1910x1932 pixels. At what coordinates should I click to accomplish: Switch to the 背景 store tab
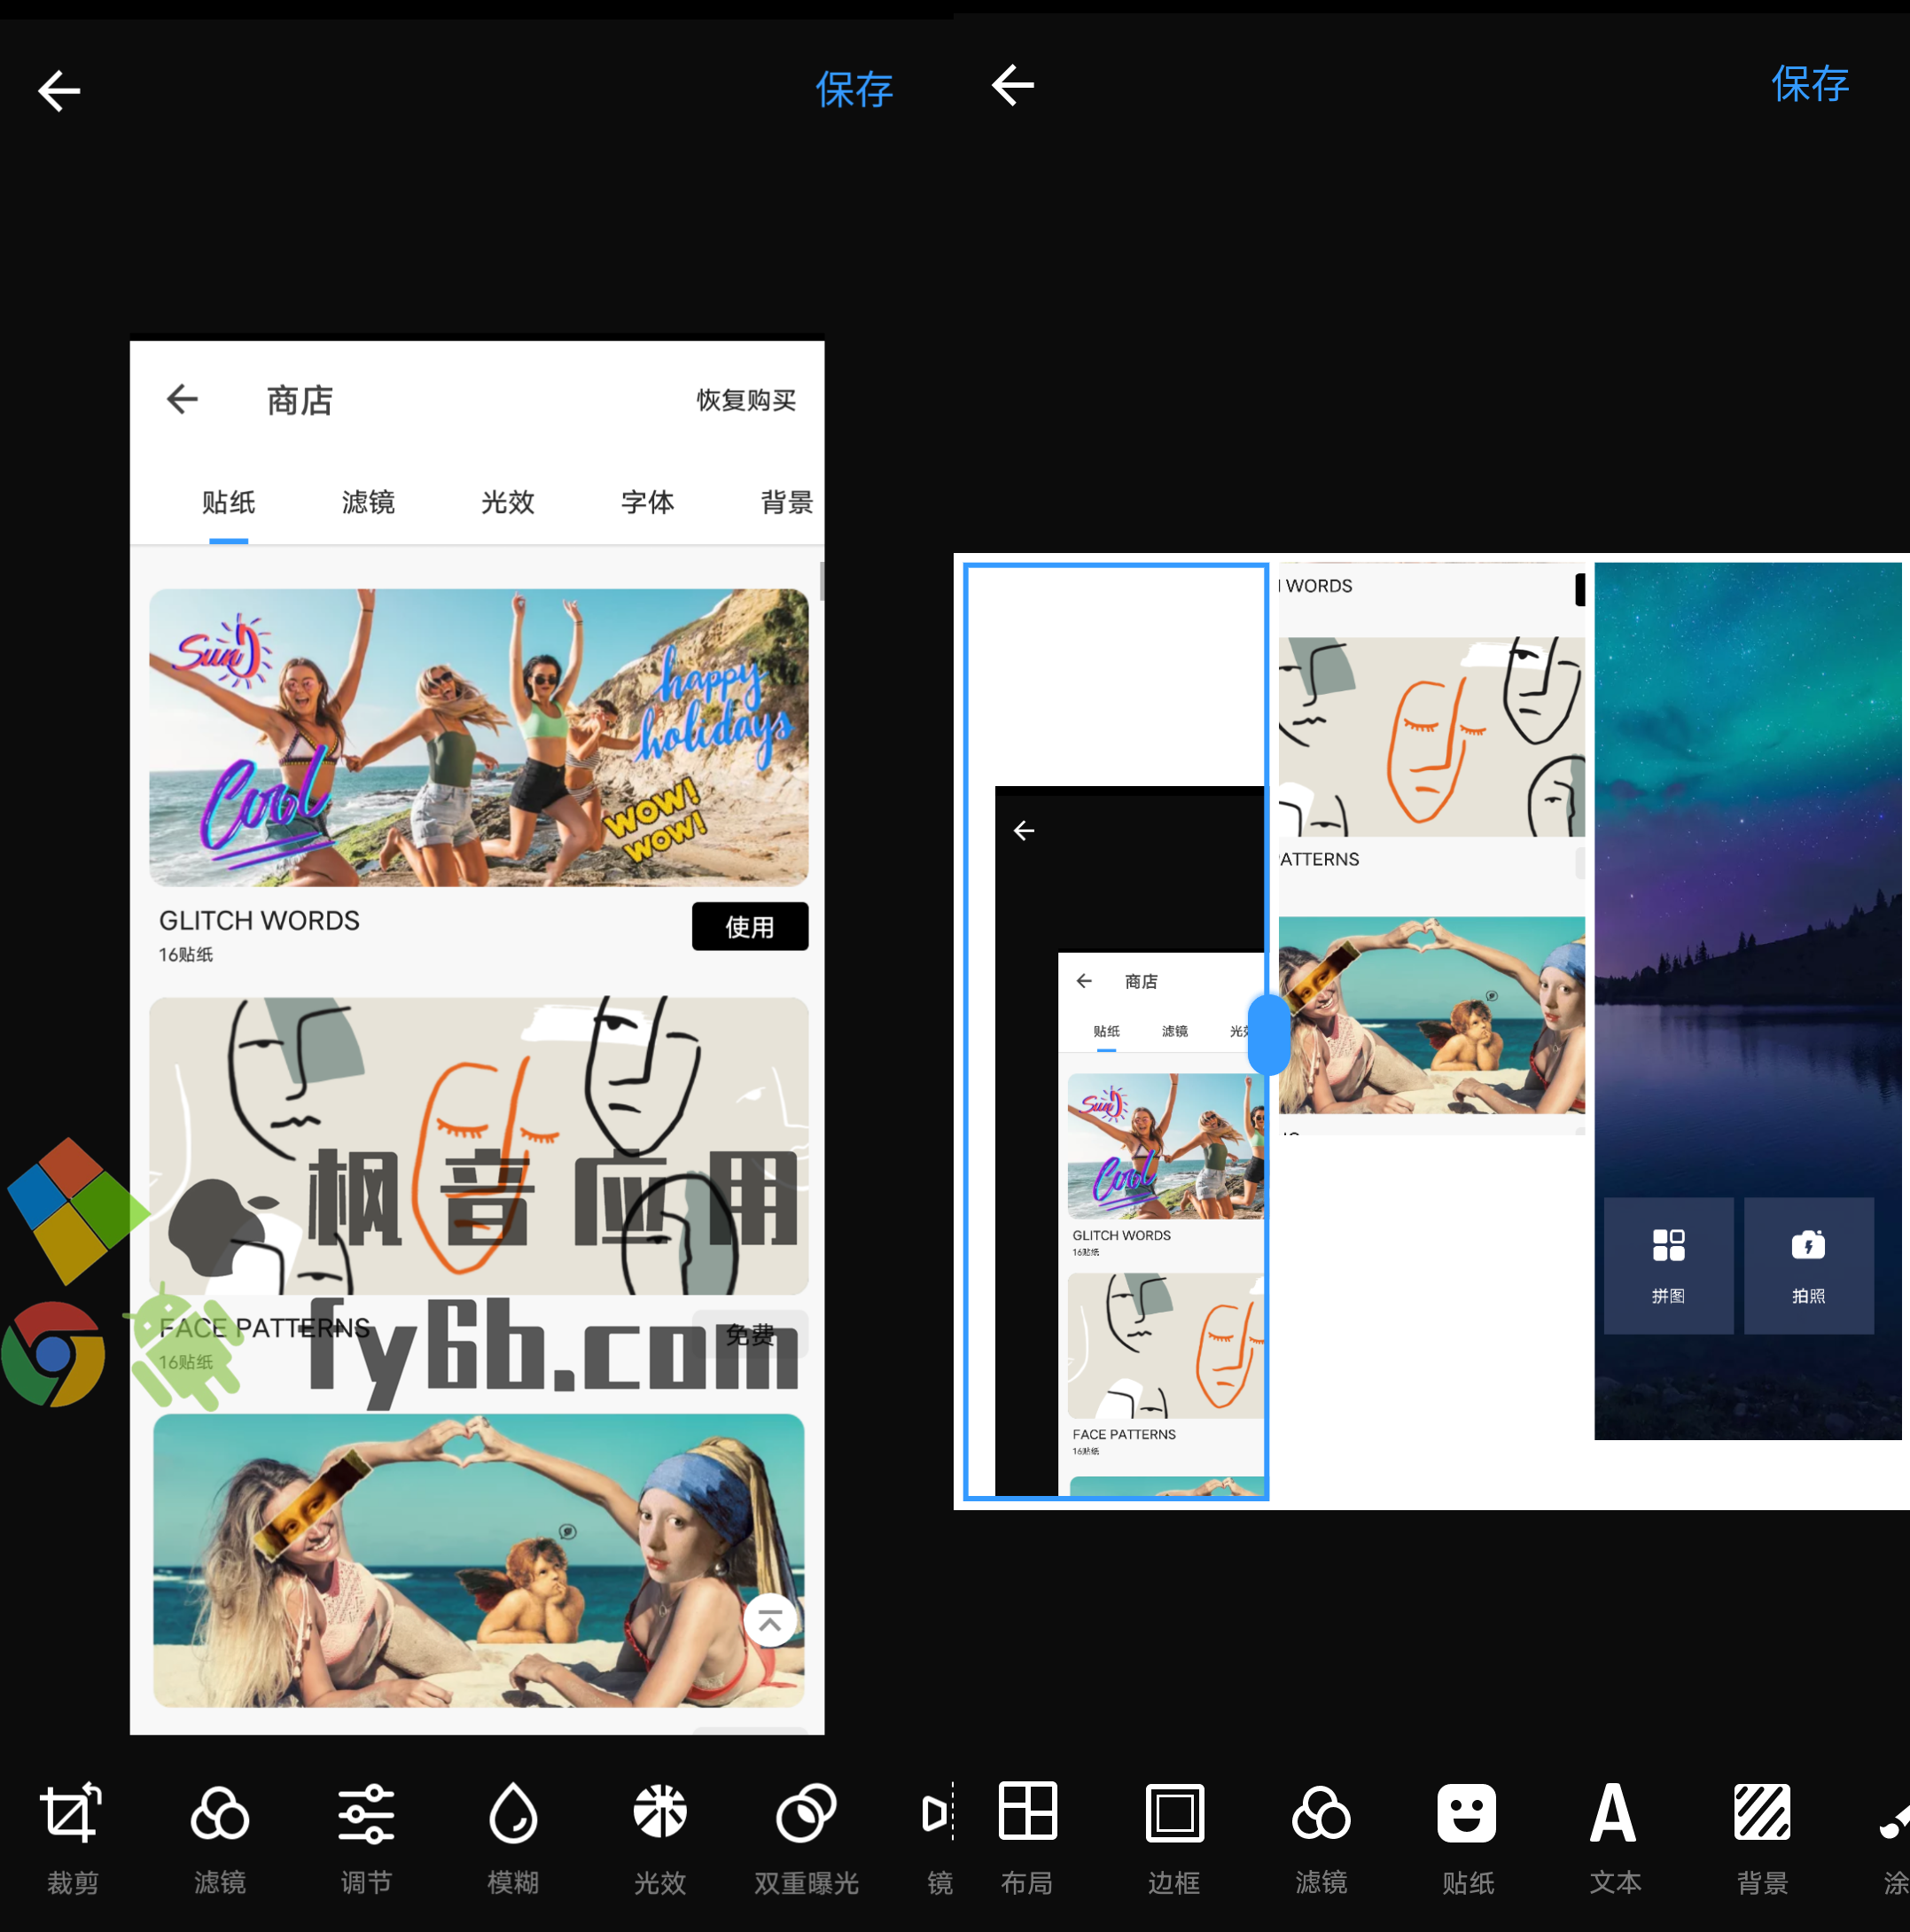(787, 502)
